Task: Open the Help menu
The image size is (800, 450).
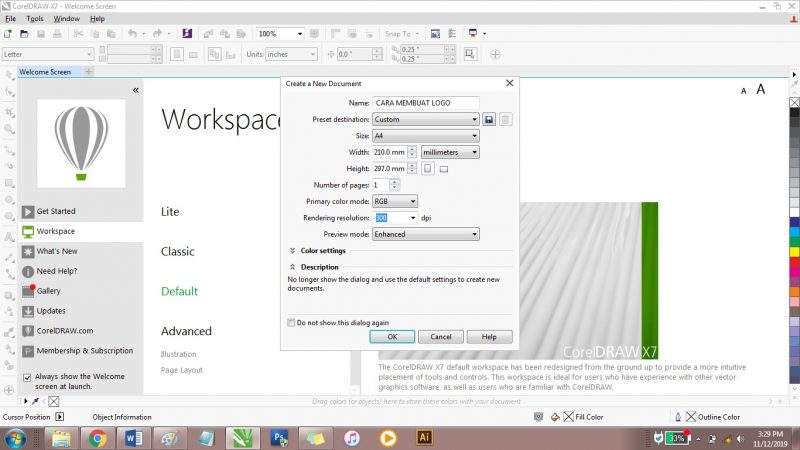Action: [97, 19]
